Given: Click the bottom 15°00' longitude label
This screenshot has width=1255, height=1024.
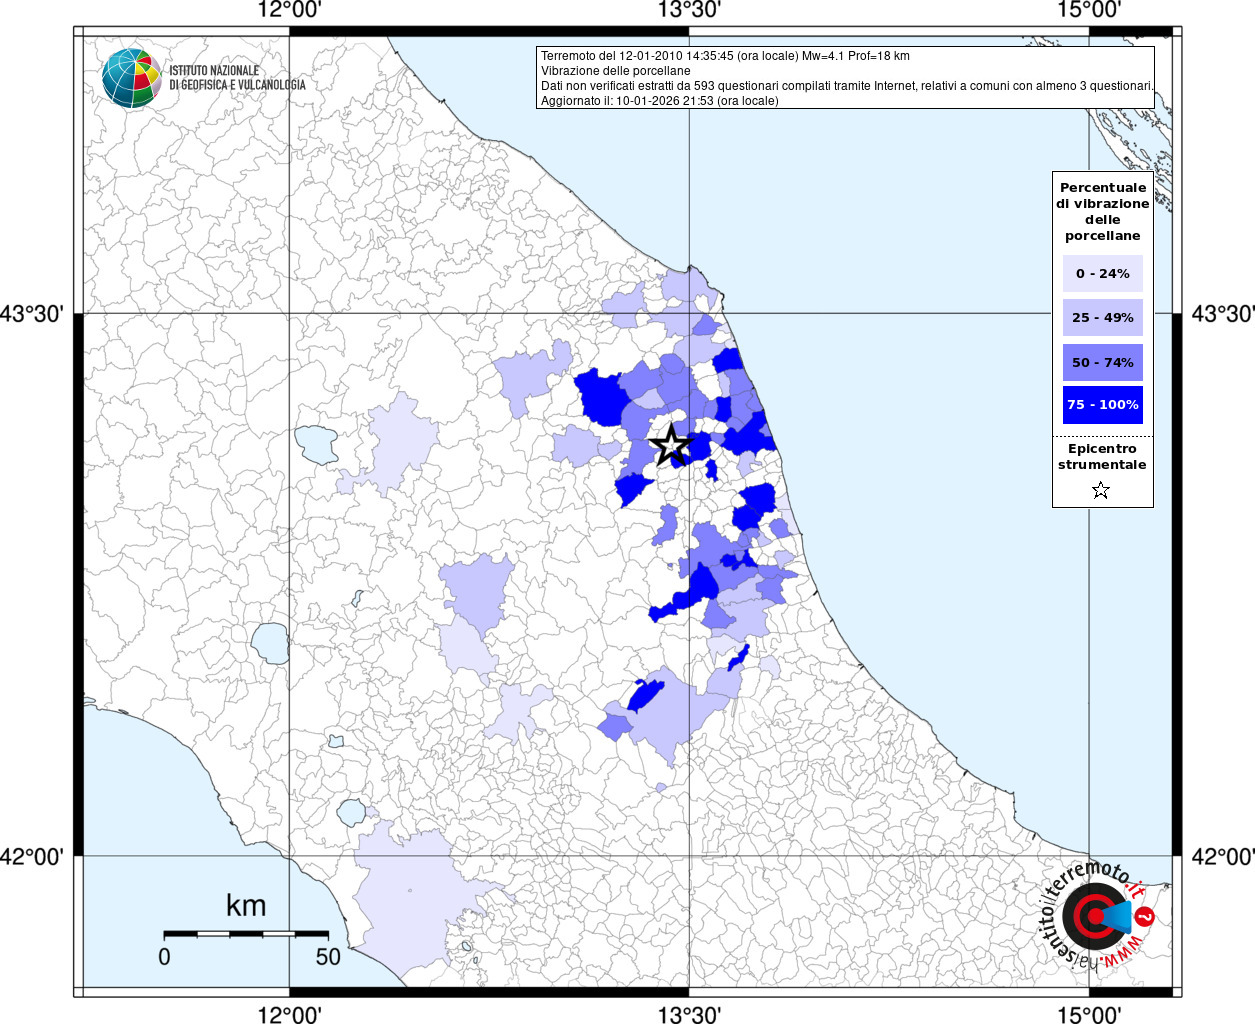Looking at the screenshot, I should (x=1089, y=1015).
